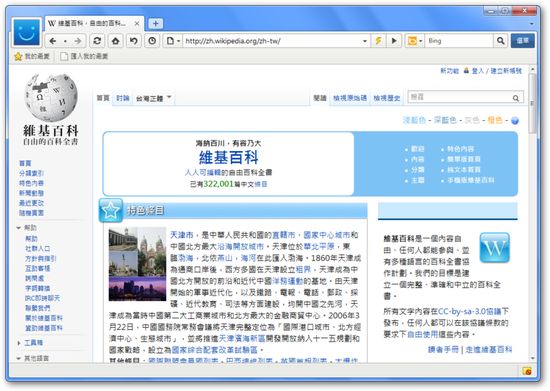Viewport: 550px width, 391px height.
Task: Open browsing history with the clock icon
Action: (152, 41)
